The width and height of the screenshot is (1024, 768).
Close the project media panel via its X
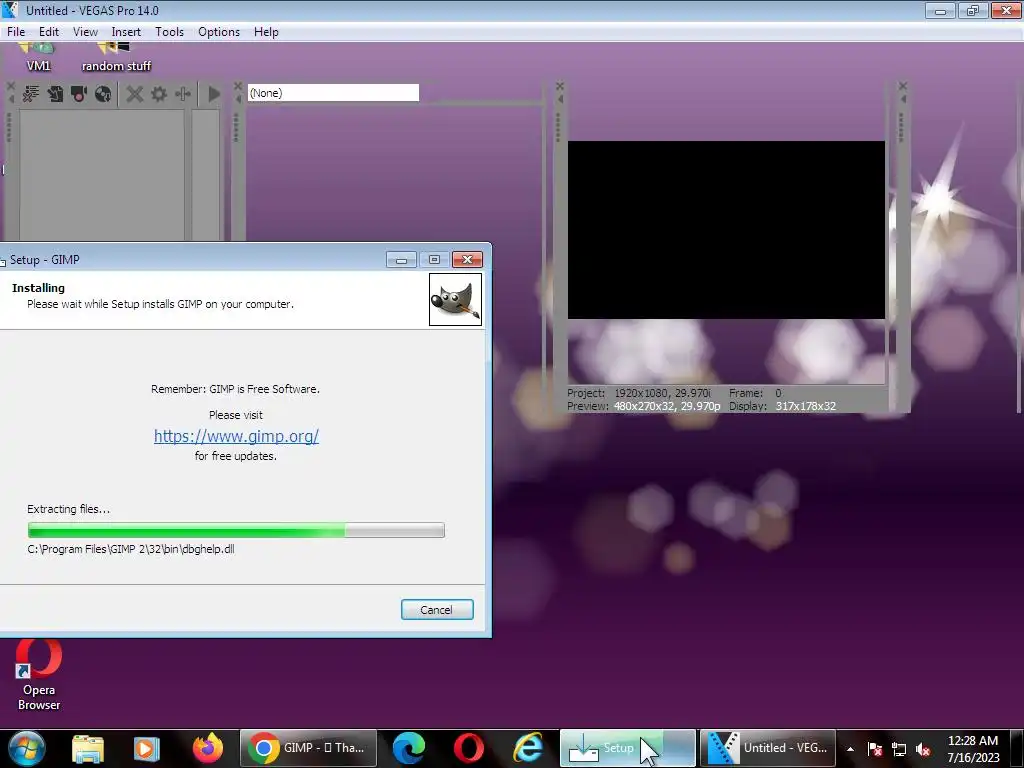[10, 86]
